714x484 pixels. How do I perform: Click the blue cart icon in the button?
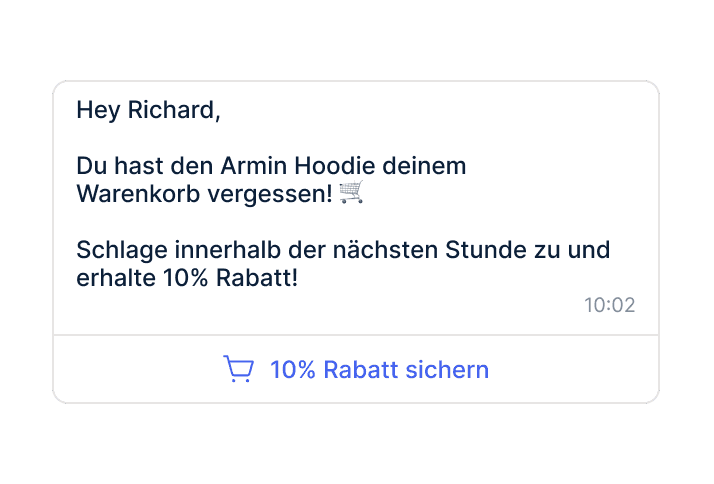coord(239,369)
